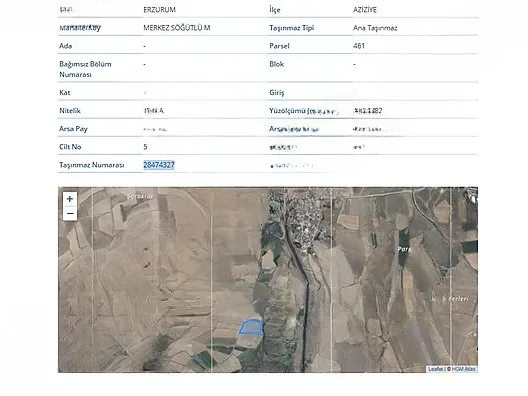Click the Ana Taşınmaz value
528x396 pixels.
pyautogui.click(x=375, y=28)
